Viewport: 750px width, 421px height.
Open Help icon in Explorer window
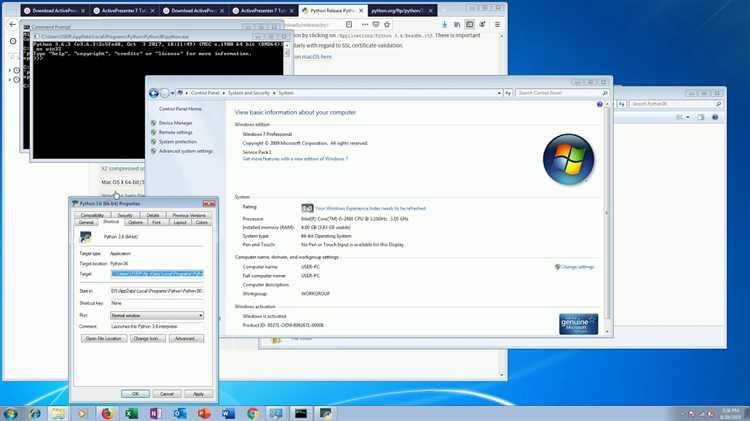point(715,117)
